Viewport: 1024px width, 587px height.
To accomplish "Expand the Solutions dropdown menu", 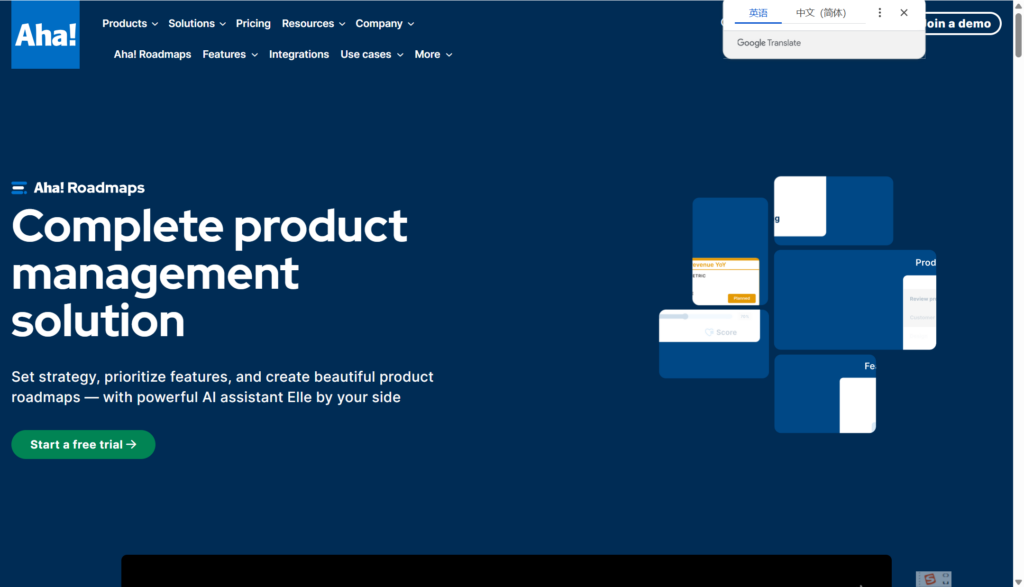I will click(197, 23).
